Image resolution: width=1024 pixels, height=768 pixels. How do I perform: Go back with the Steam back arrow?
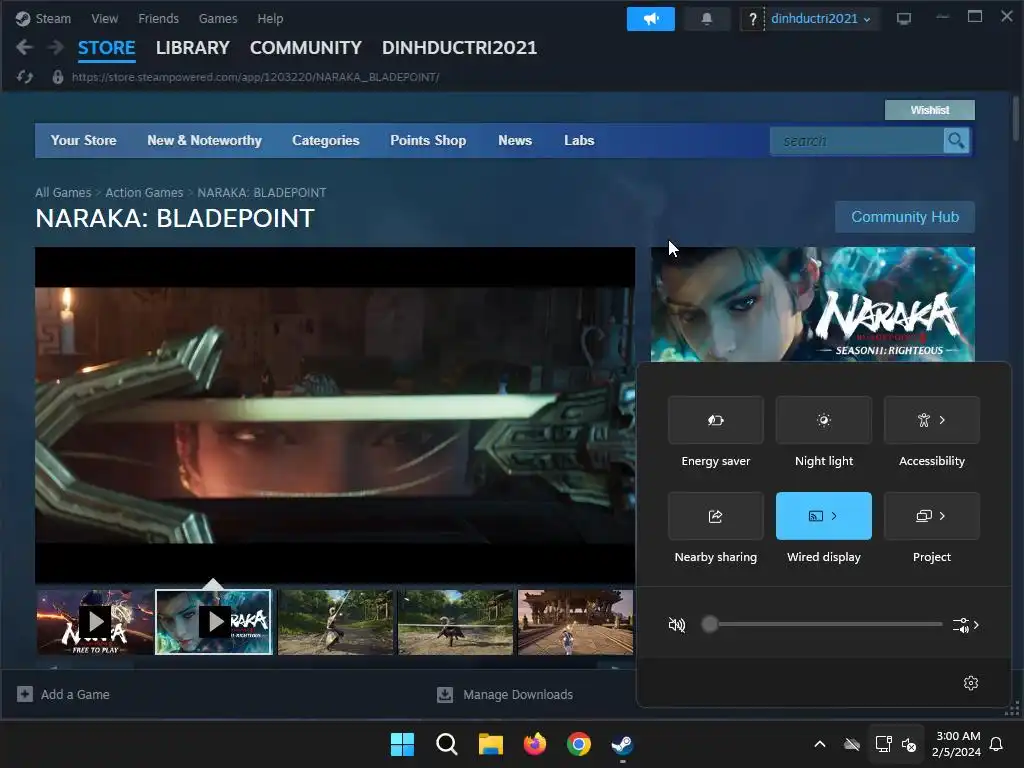(24, 47)
